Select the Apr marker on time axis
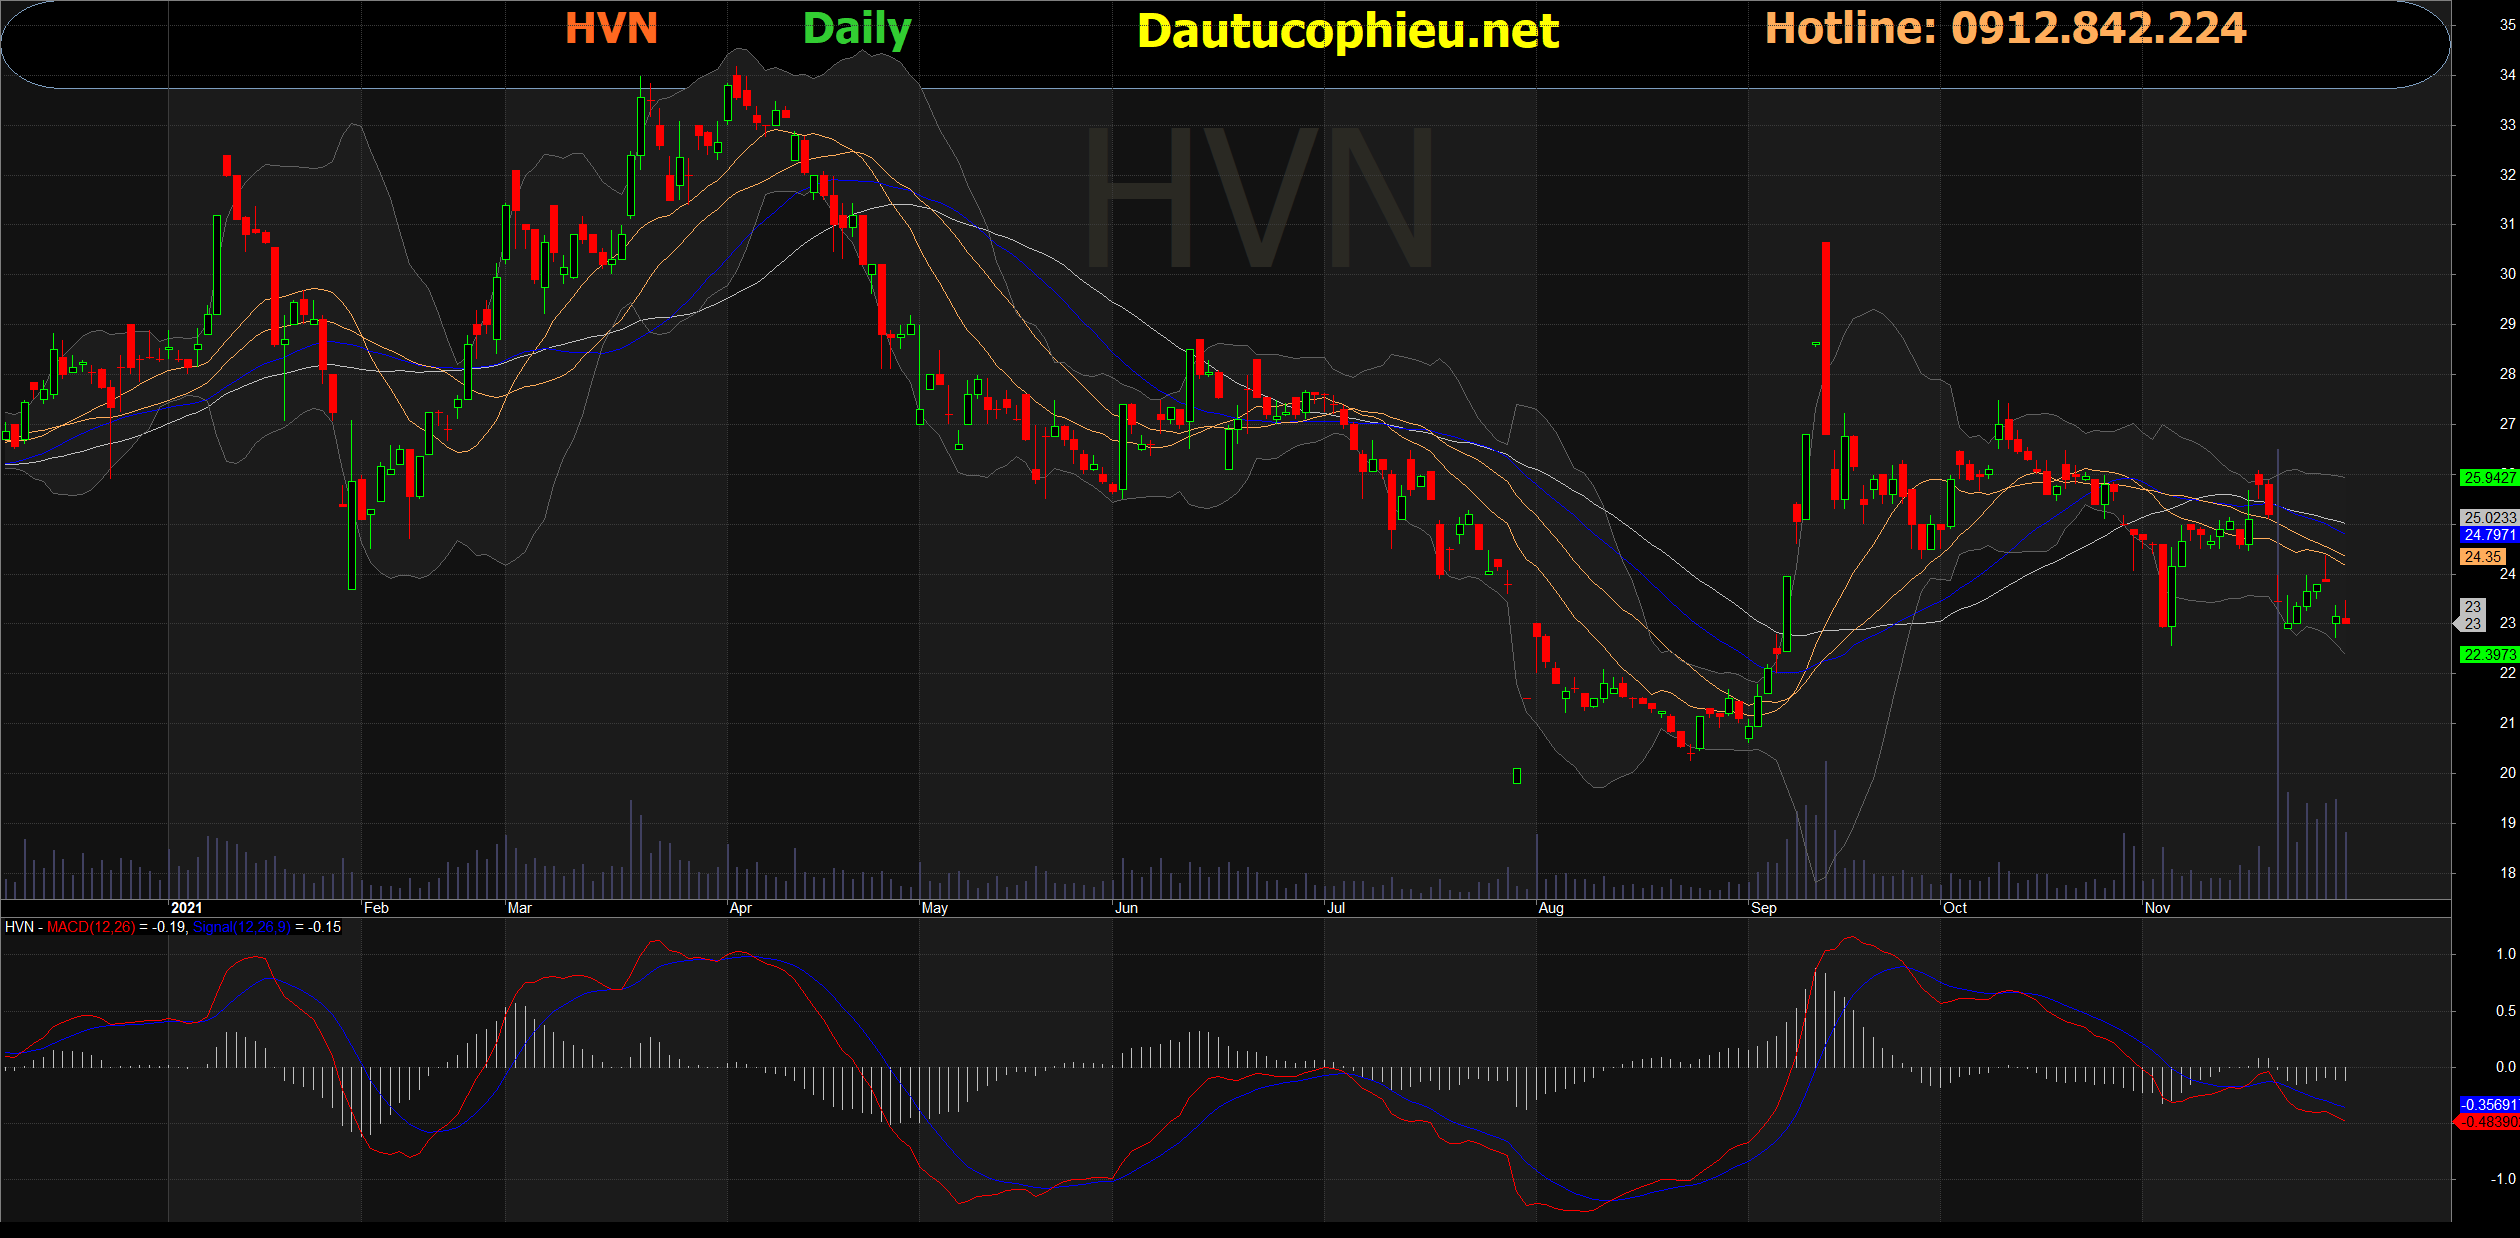 coord(740,908)
